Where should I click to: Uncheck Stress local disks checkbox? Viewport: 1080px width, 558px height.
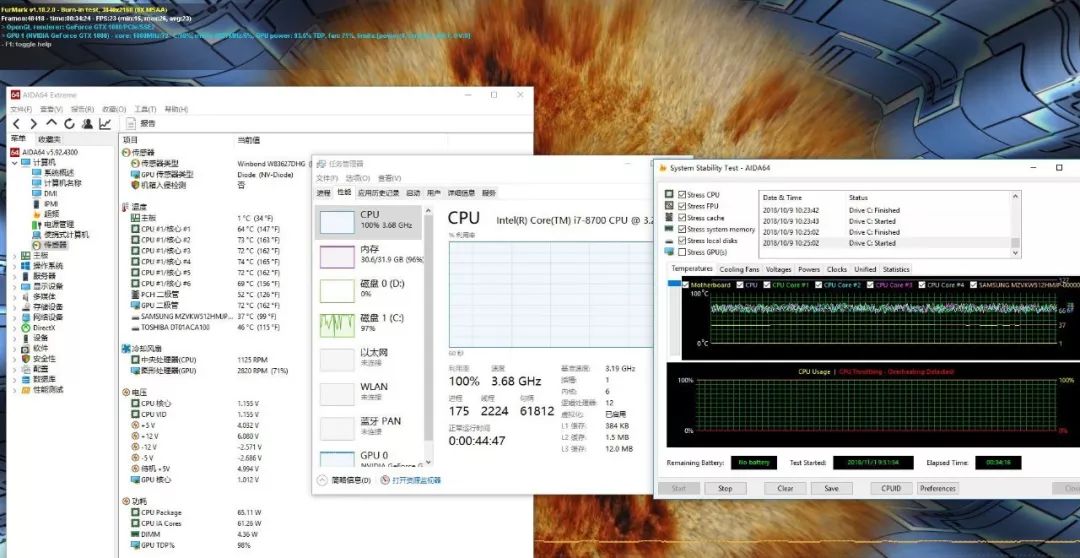pyautogui.click(x=682, y=240)
